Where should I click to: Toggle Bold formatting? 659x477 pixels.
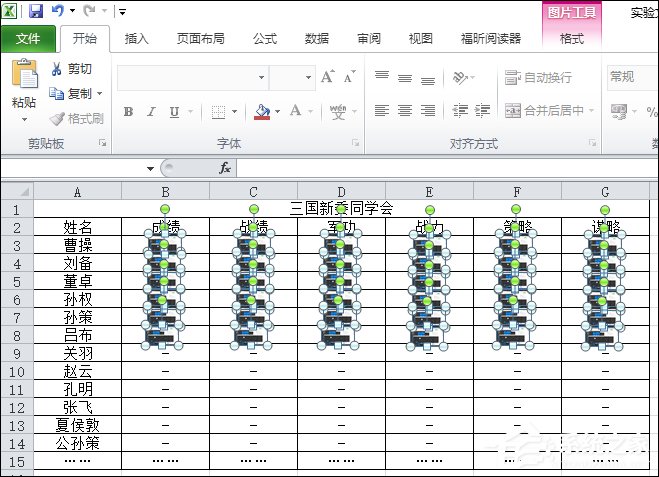click(x=128, y=111)
